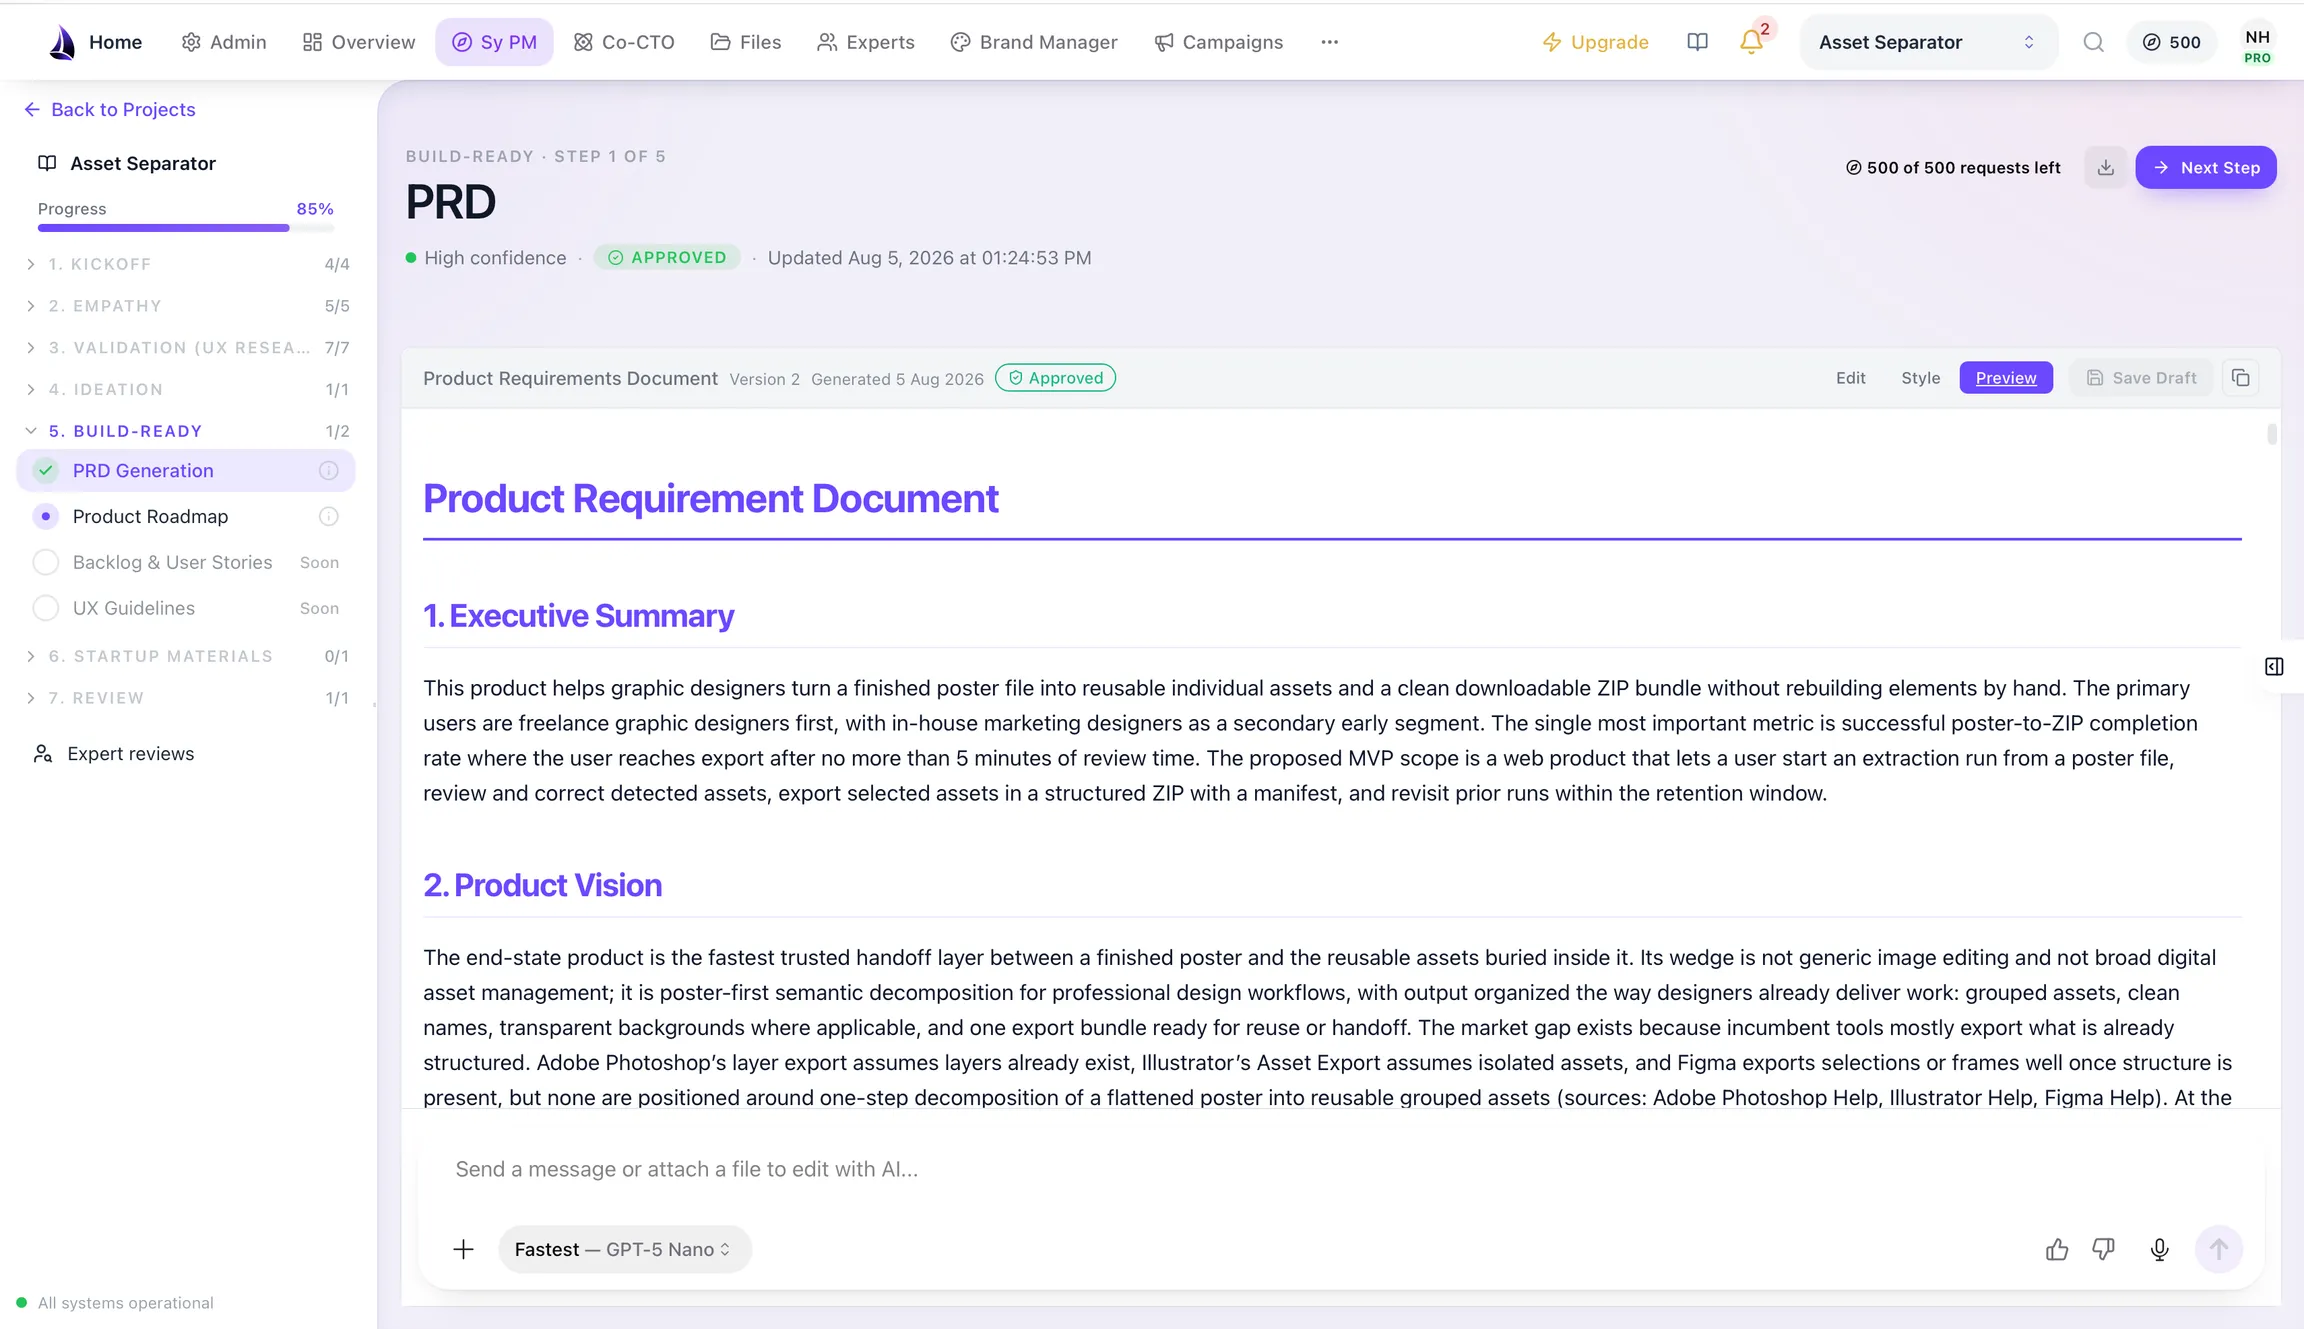Open the Brand Manager tab
The image size is (2304, 1329).
[1033, 42]
